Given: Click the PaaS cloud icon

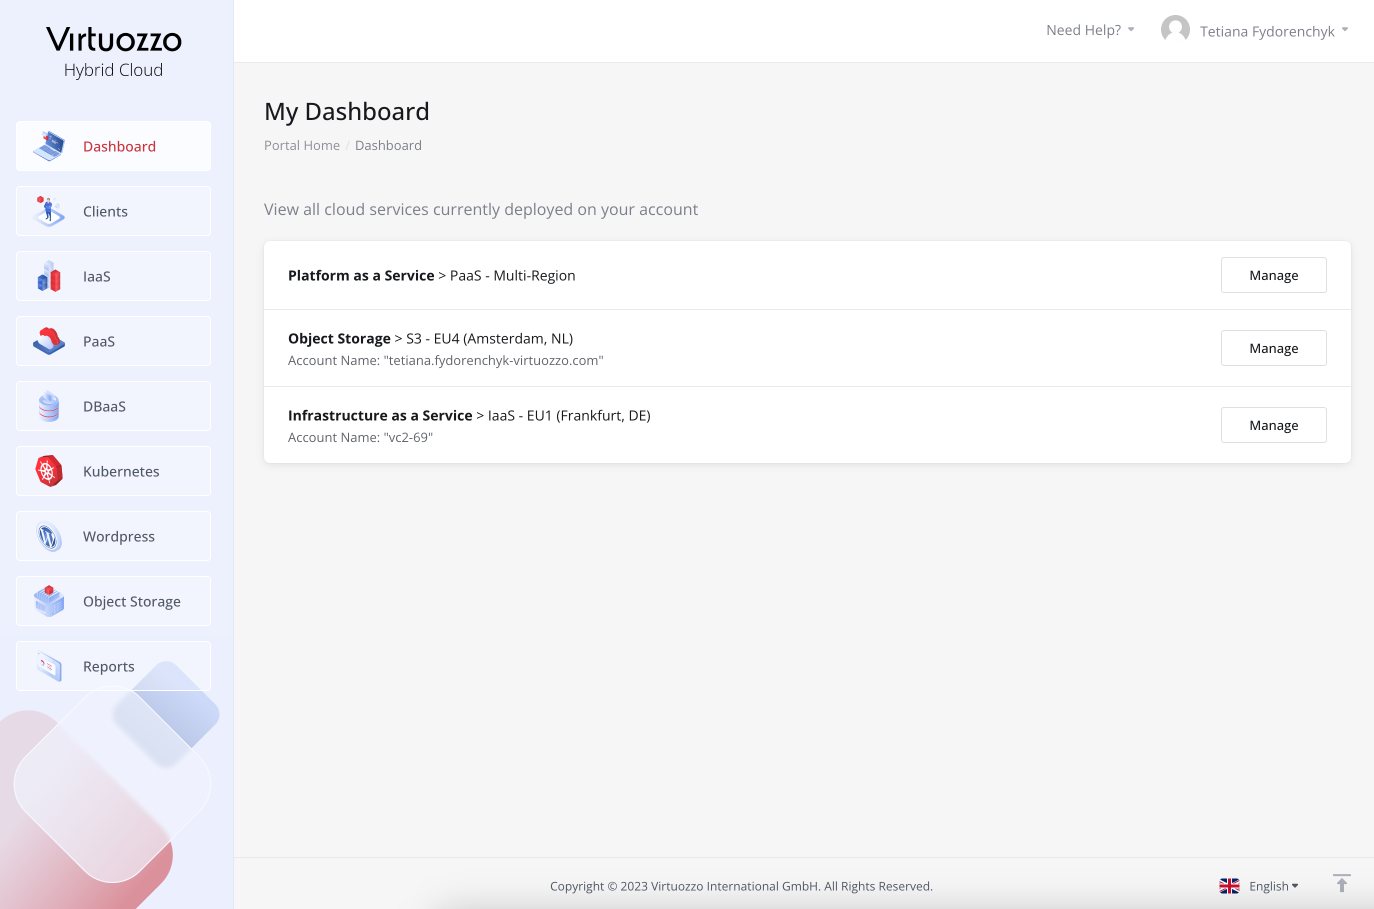Looking at the screenshot, I should pos(49,341).
